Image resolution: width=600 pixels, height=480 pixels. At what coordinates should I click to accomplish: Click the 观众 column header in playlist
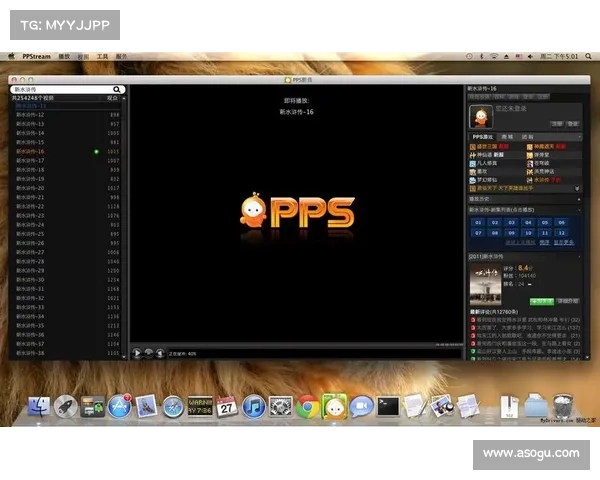pyautogui.click(x=112, y=98)
